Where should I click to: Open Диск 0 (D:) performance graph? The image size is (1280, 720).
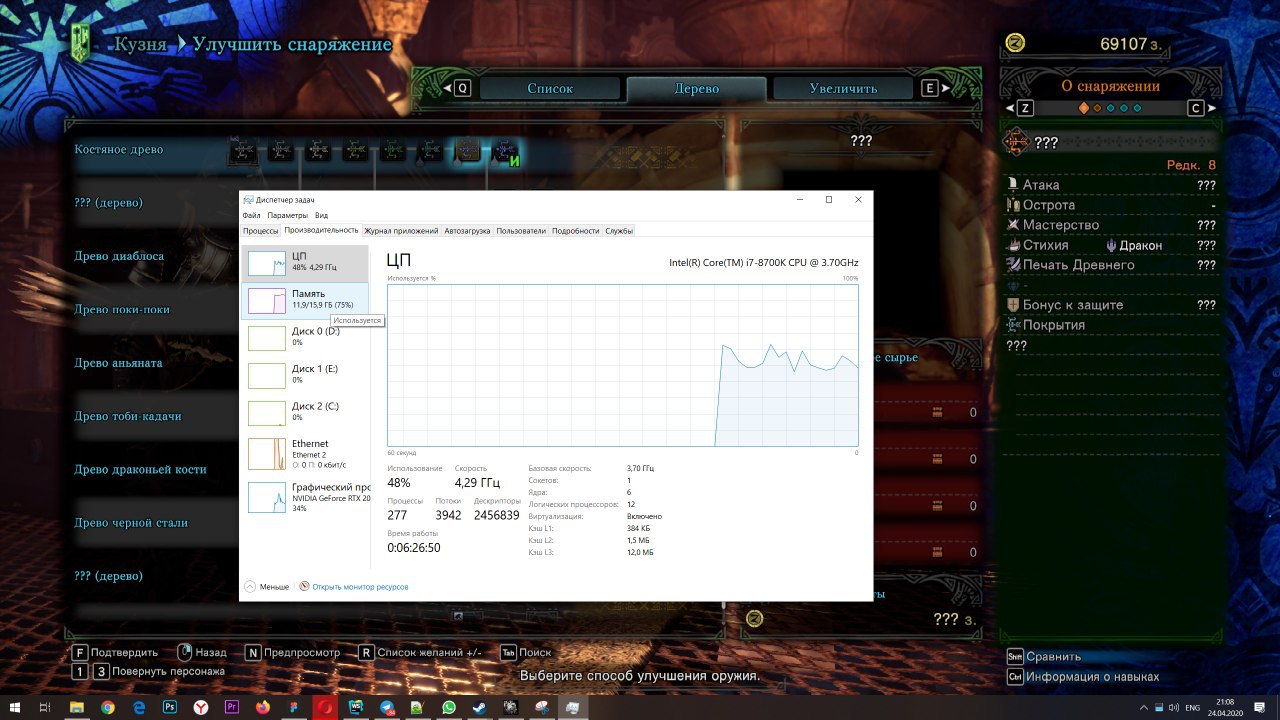click(x=305, y=337)
